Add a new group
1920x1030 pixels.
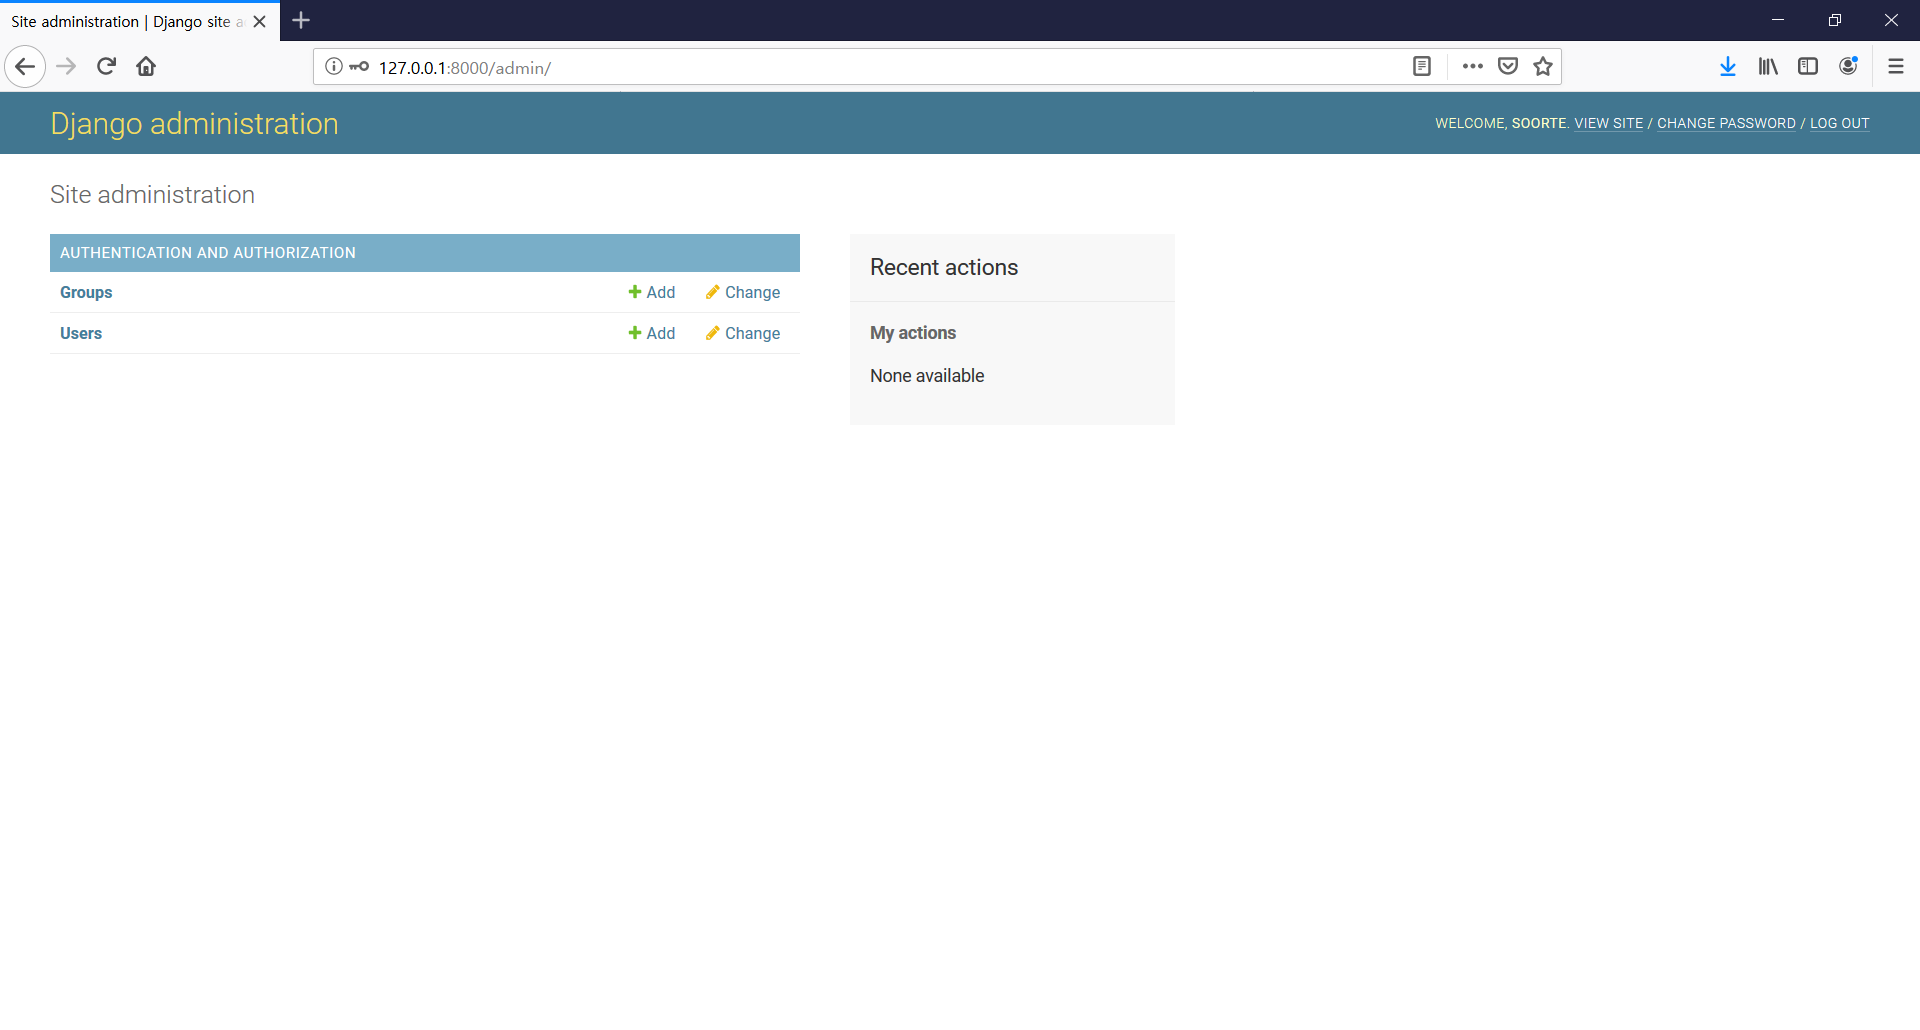pyautogui.click(x=652, y=292)
